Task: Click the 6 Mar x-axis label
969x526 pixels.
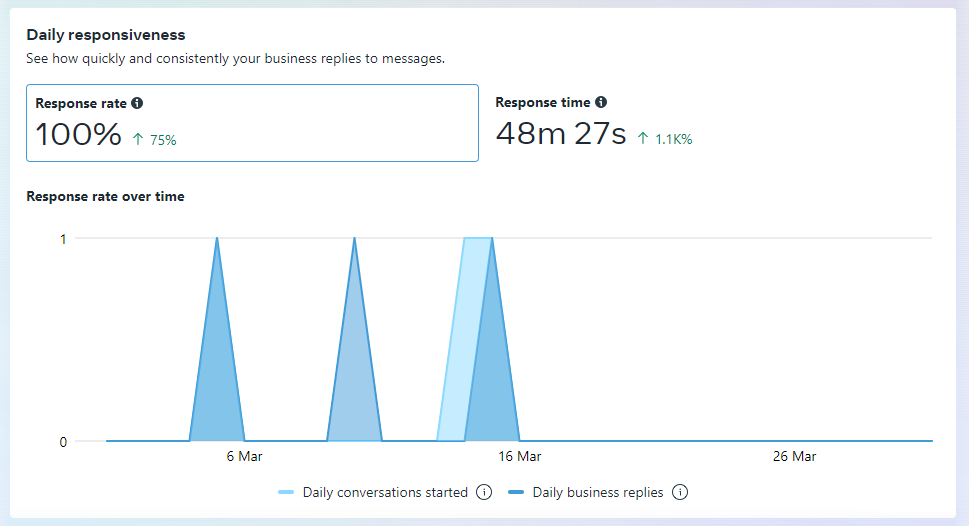Action: [244, 456]
